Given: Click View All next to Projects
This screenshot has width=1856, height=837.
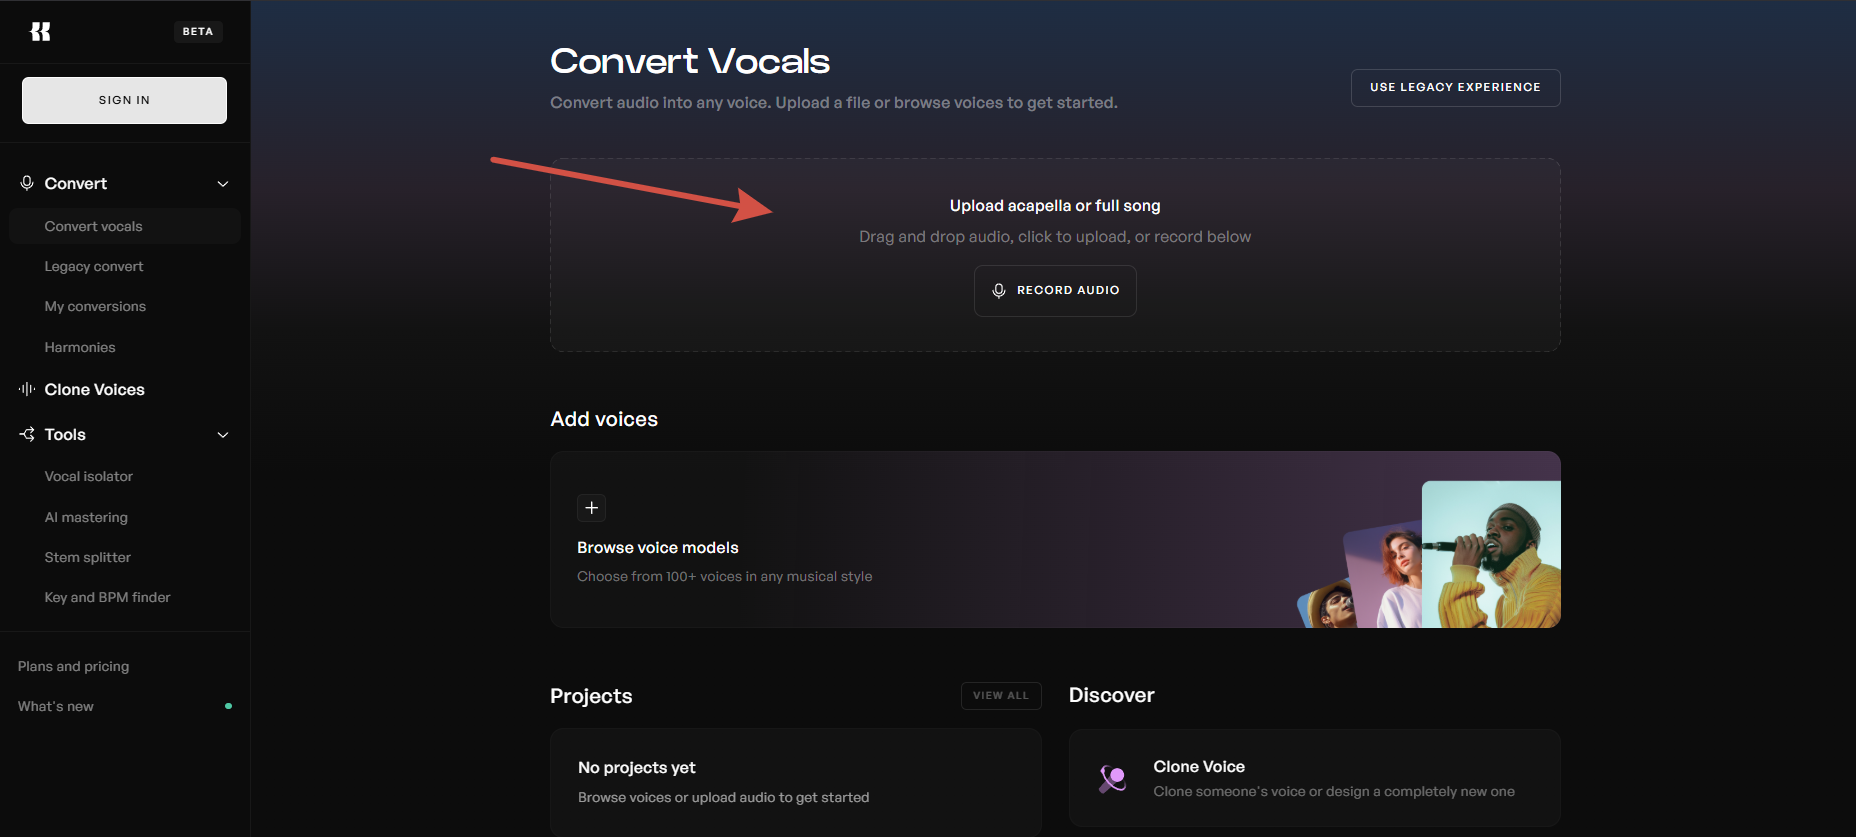Looking at the screenshot, I should point(1001,696).
